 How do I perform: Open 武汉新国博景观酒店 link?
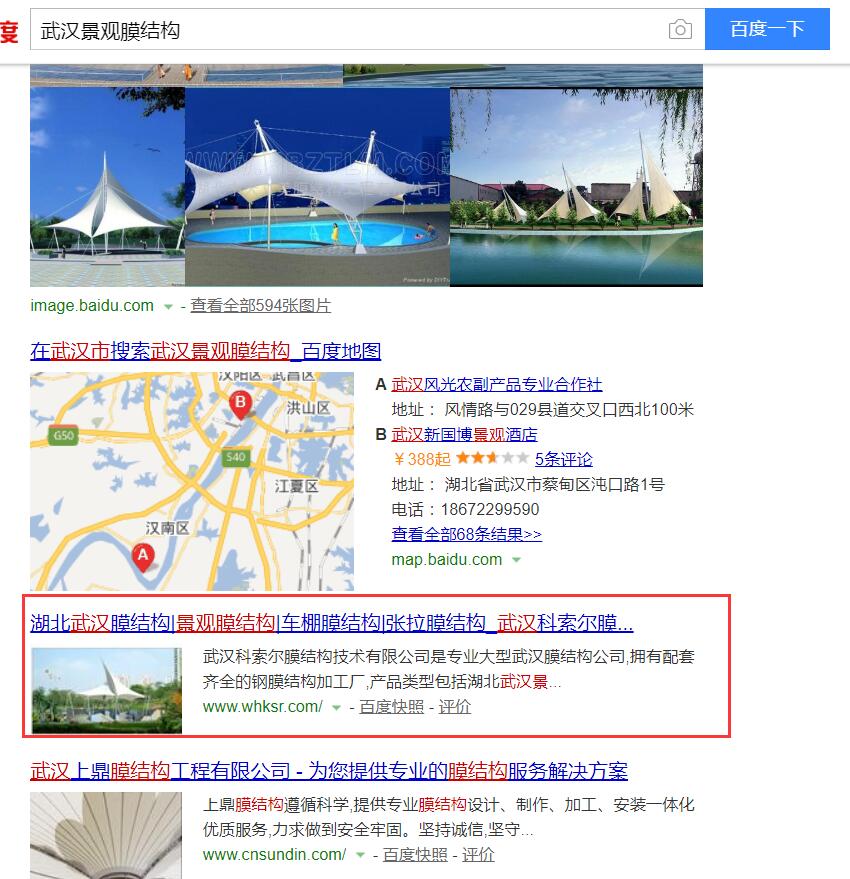pos(464,434)
